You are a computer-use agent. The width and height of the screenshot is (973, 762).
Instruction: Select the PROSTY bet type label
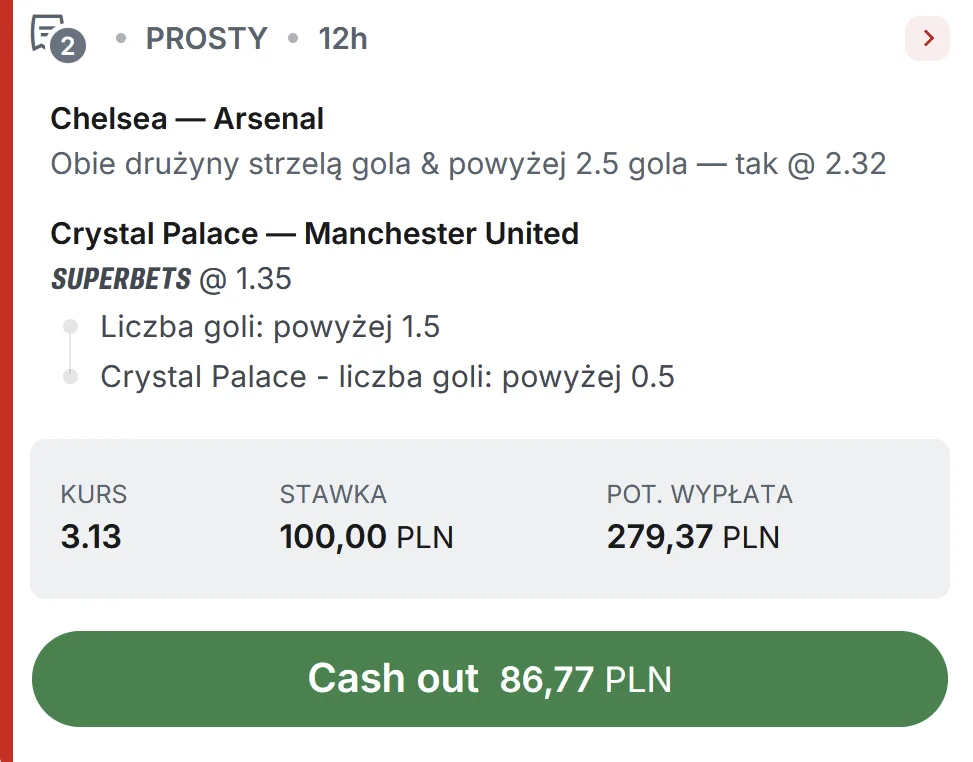(x=206, y=38)
